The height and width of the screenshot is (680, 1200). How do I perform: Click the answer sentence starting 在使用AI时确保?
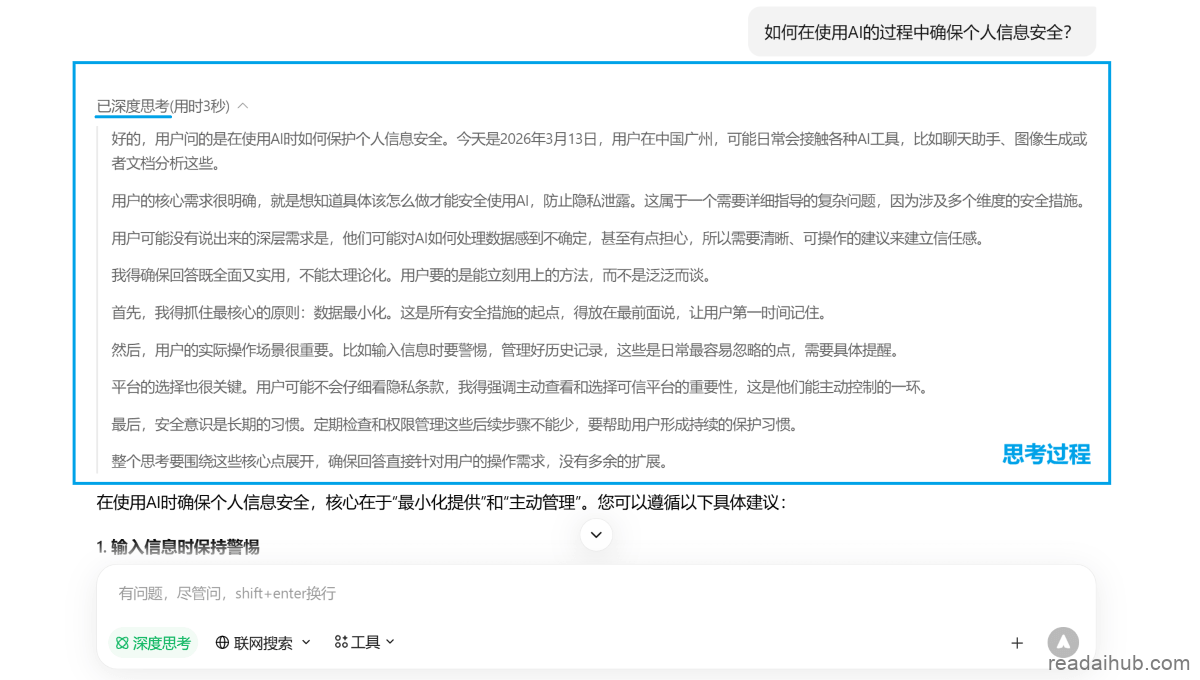coord(441,502)
